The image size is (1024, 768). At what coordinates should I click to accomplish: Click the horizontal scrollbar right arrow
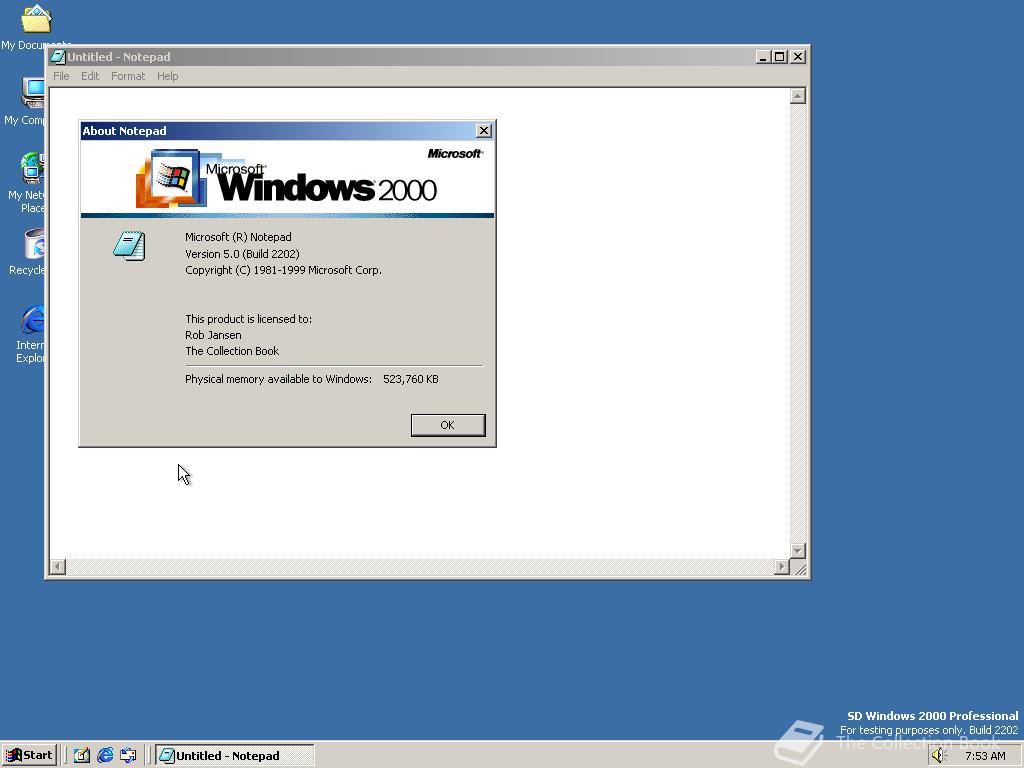782,567
